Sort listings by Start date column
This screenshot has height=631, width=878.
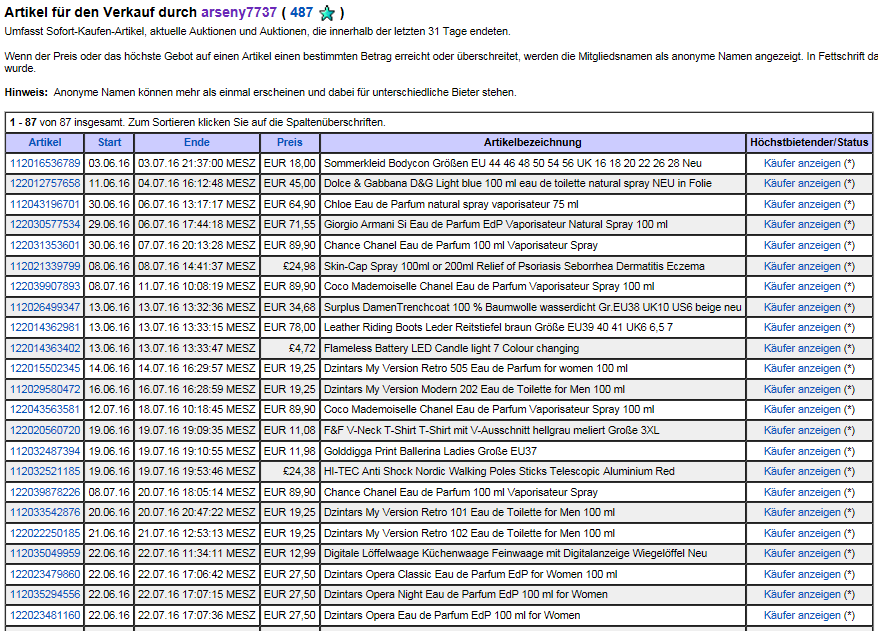109,142
